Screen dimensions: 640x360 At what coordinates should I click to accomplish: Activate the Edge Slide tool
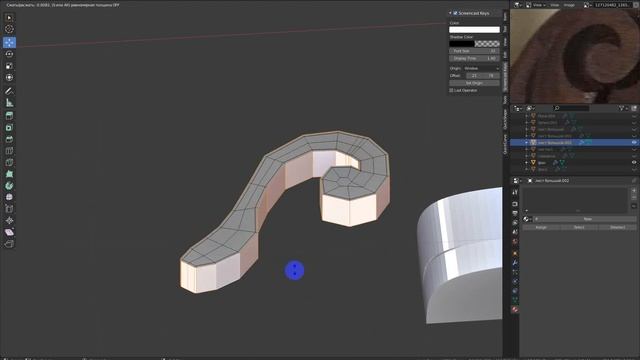[x=9, y=209]
